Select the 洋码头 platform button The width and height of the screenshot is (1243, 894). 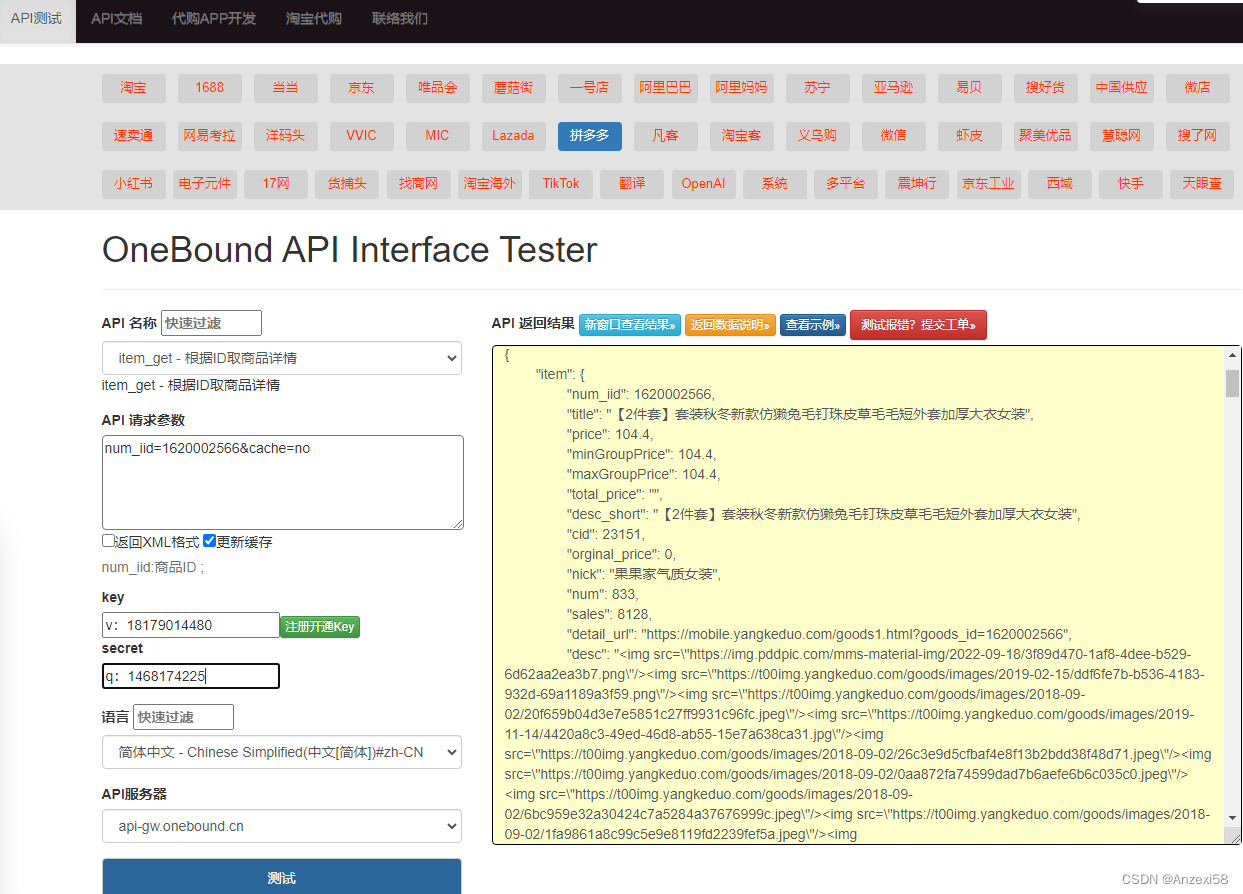(x=286, y=136)
